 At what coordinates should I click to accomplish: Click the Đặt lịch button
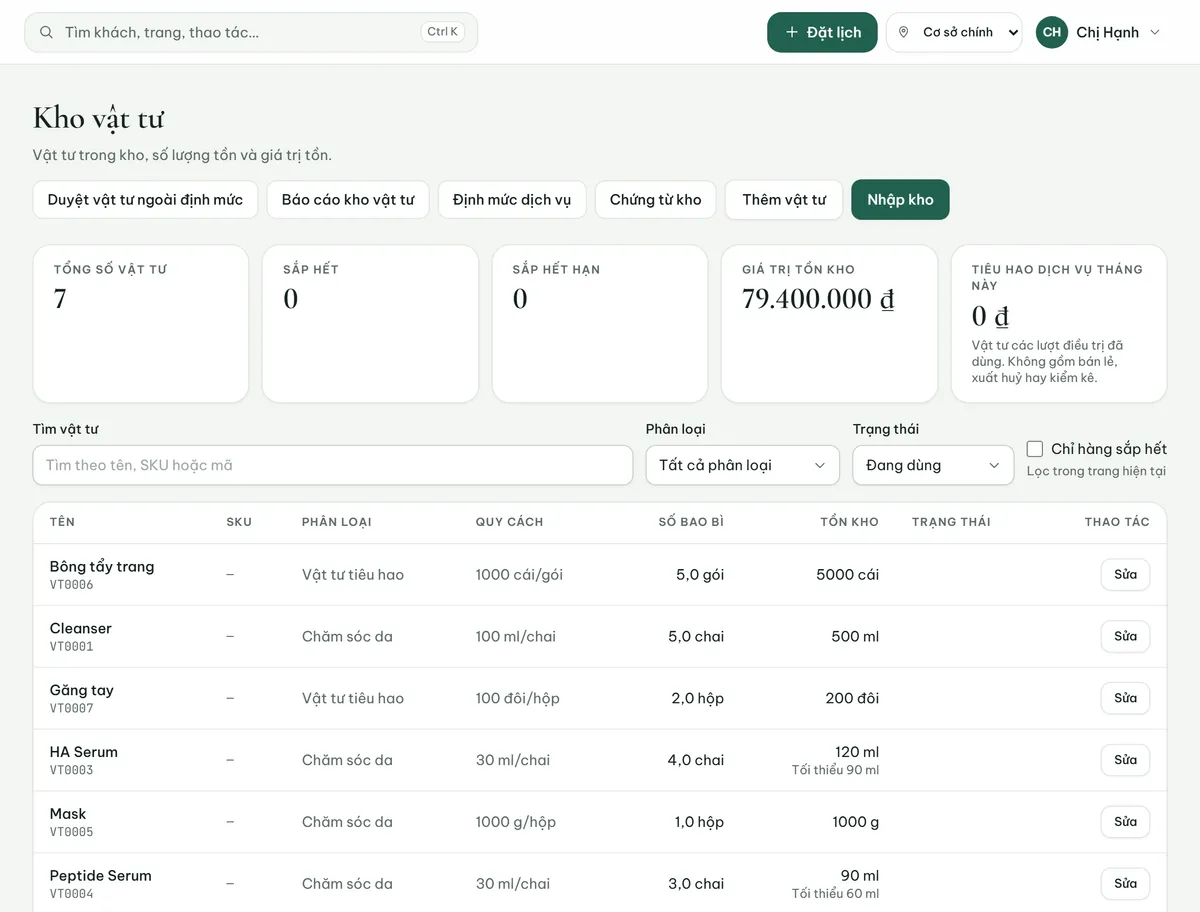(822, 32)
